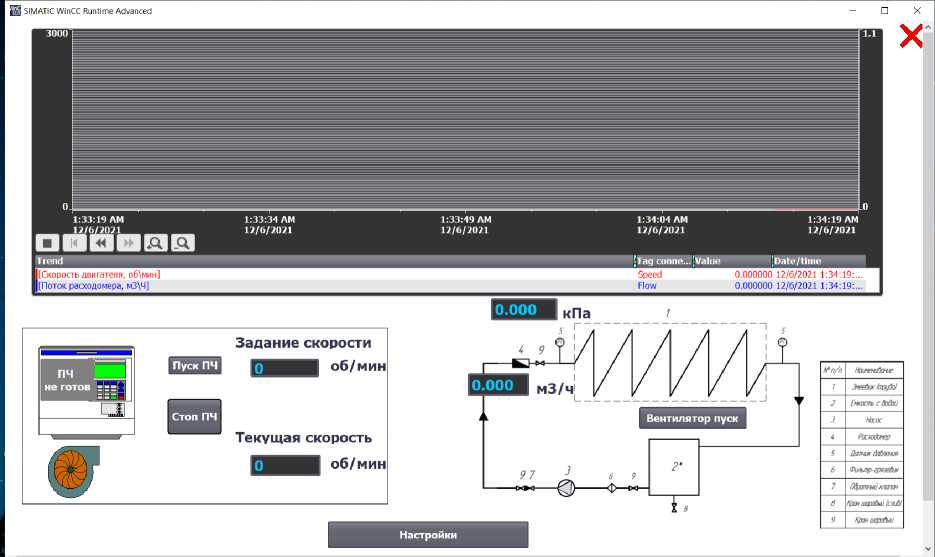Jump to the beginning of the trend

[74, 243]
